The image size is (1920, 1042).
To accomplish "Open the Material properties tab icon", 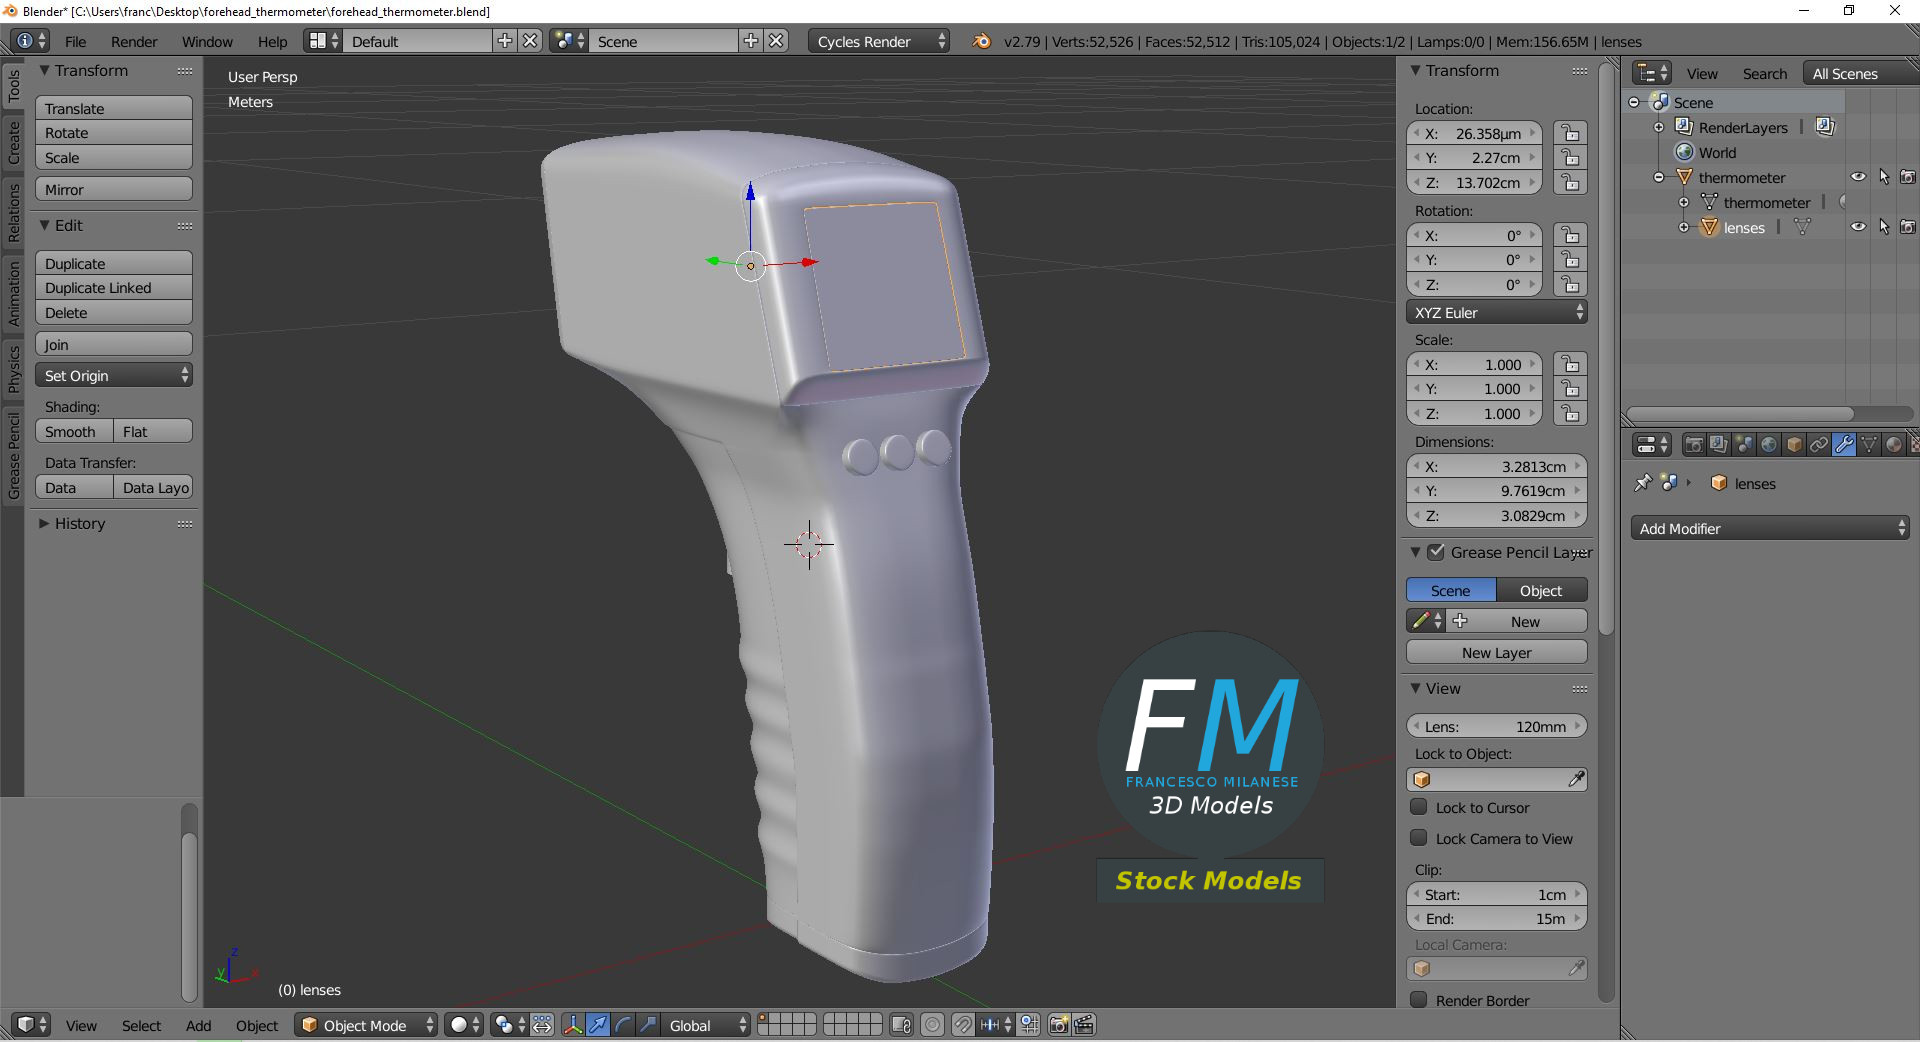I will [x=1894, y=445].
